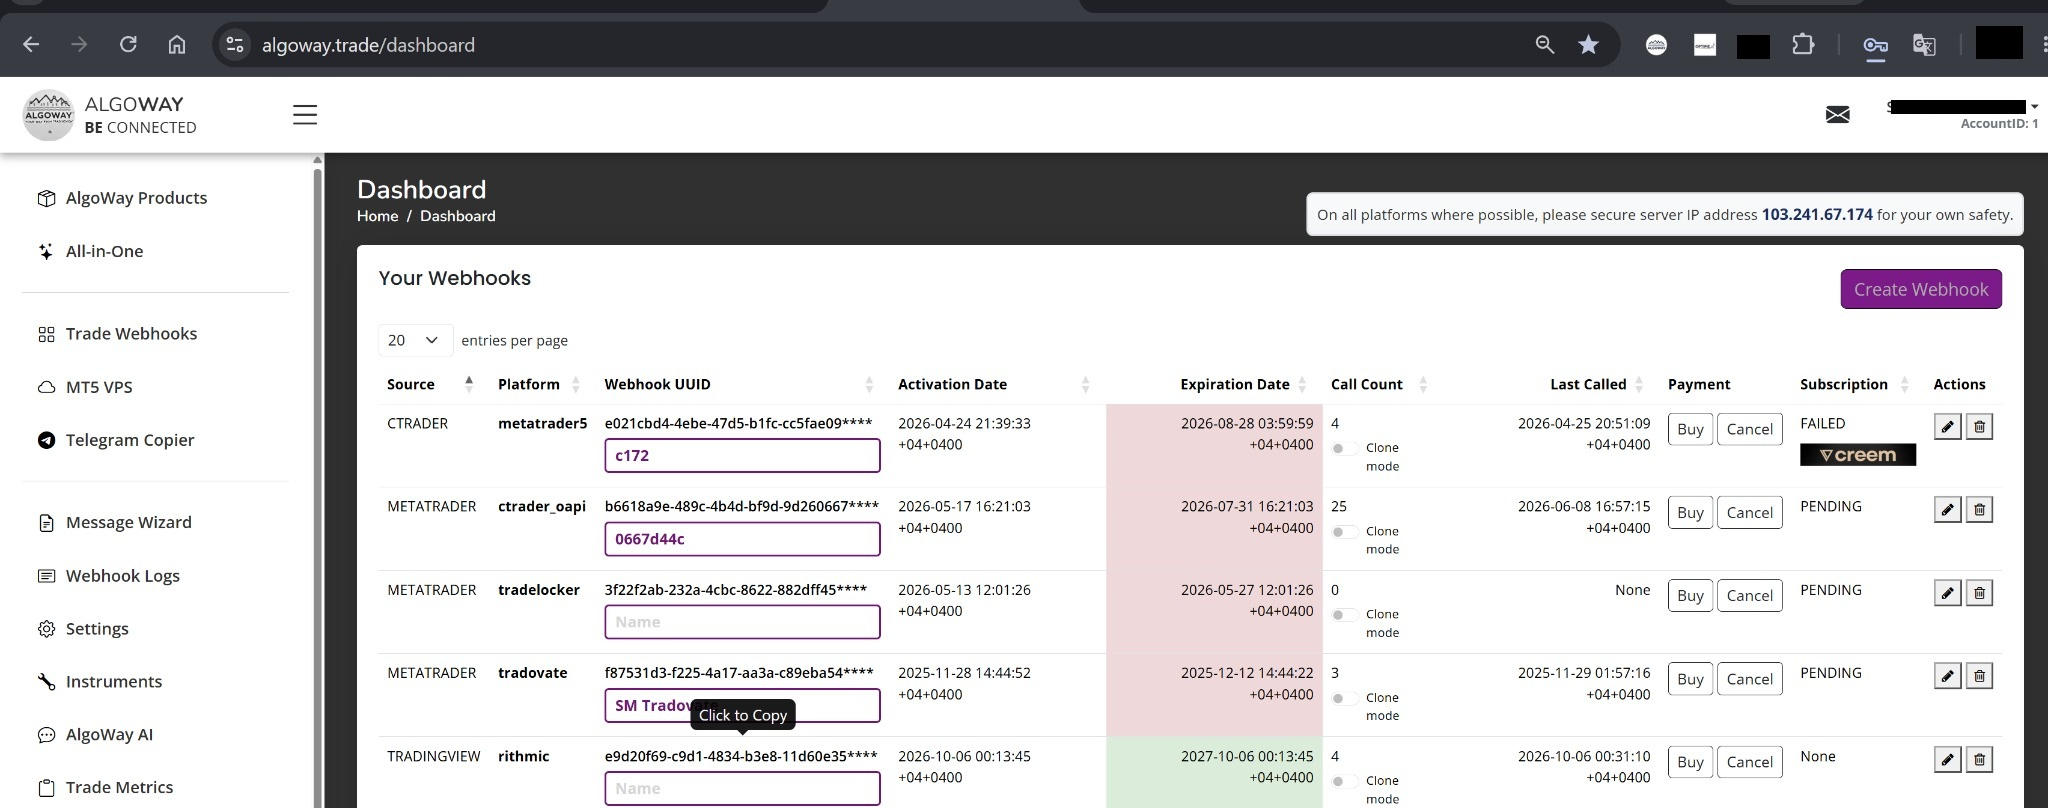The height and width of the screenshot is (808, 2048).
Task: Edit the ctrader_oapi webhook pencil icon
Action: 1947,510
